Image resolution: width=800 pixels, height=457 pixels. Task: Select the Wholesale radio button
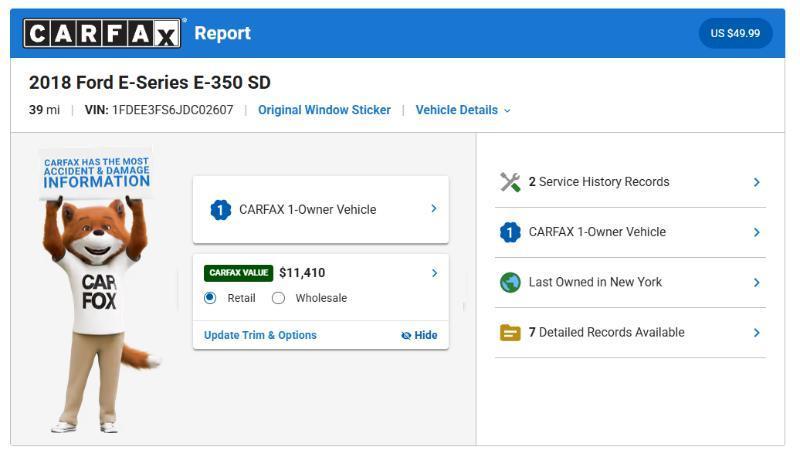[x=278, y=298]
